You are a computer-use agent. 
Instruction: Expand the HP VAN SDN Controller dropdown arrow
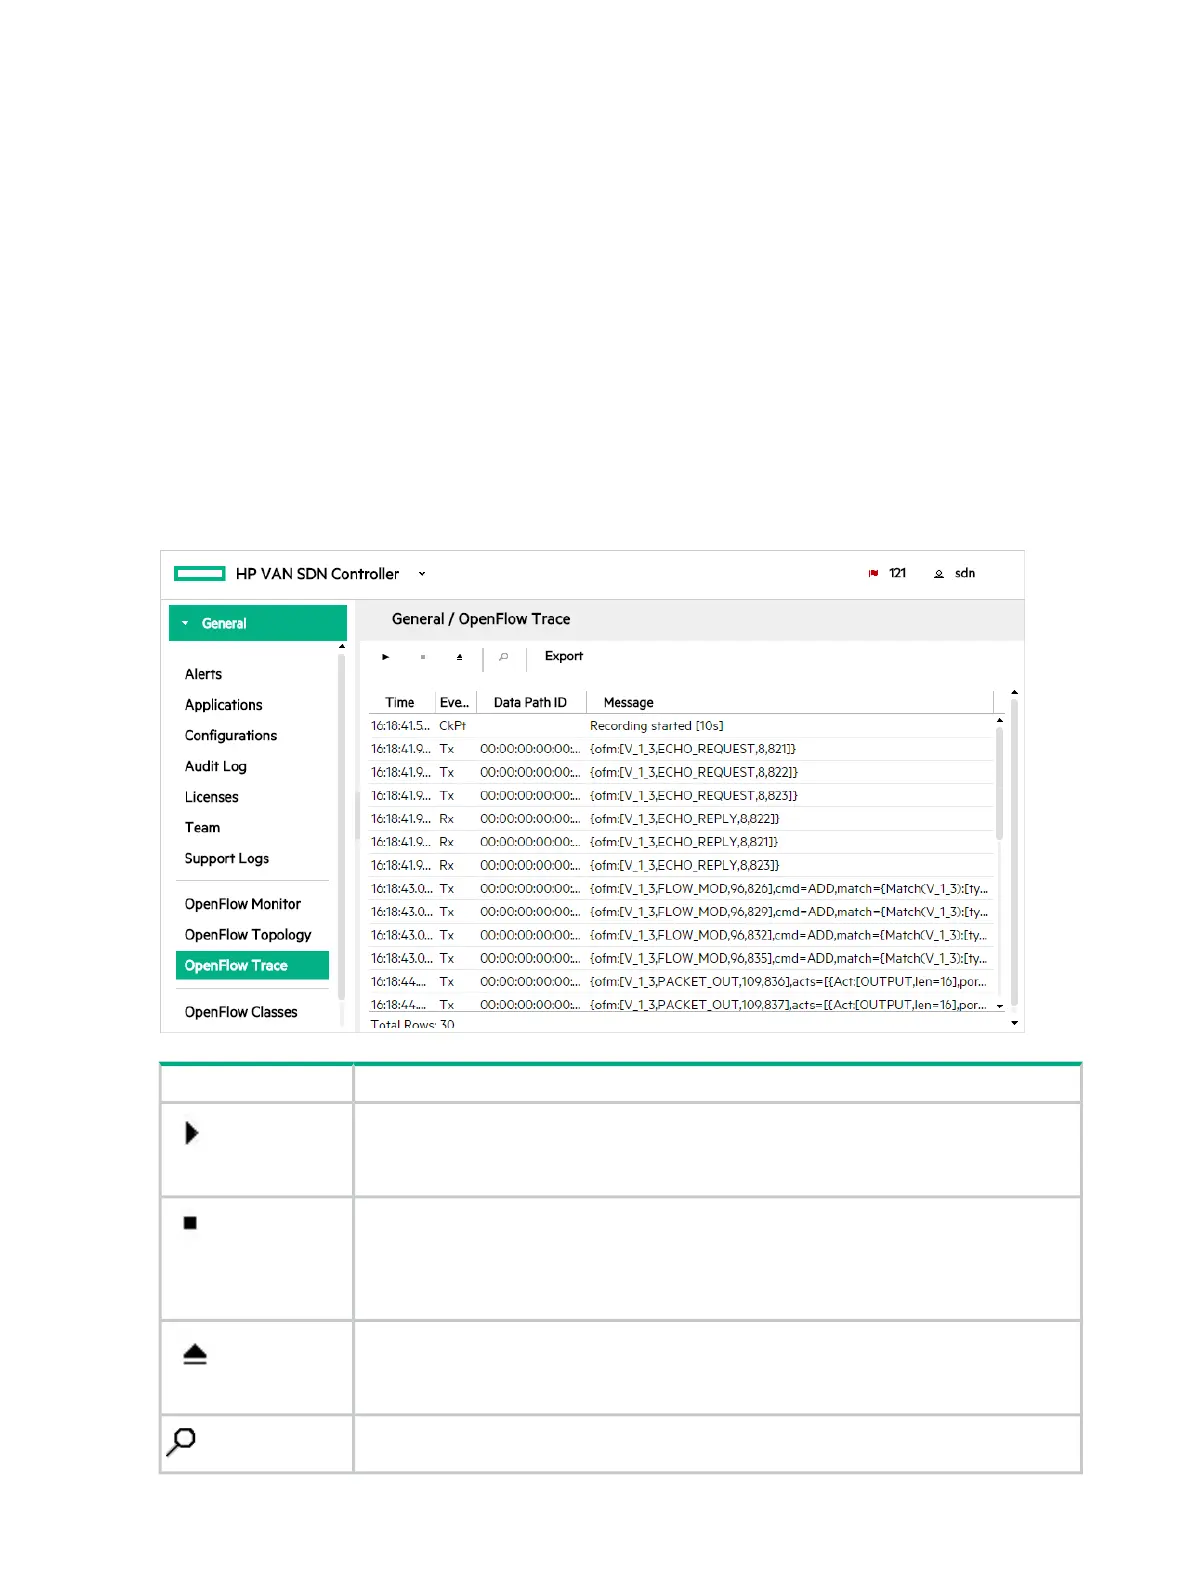[x=422, y=574]
